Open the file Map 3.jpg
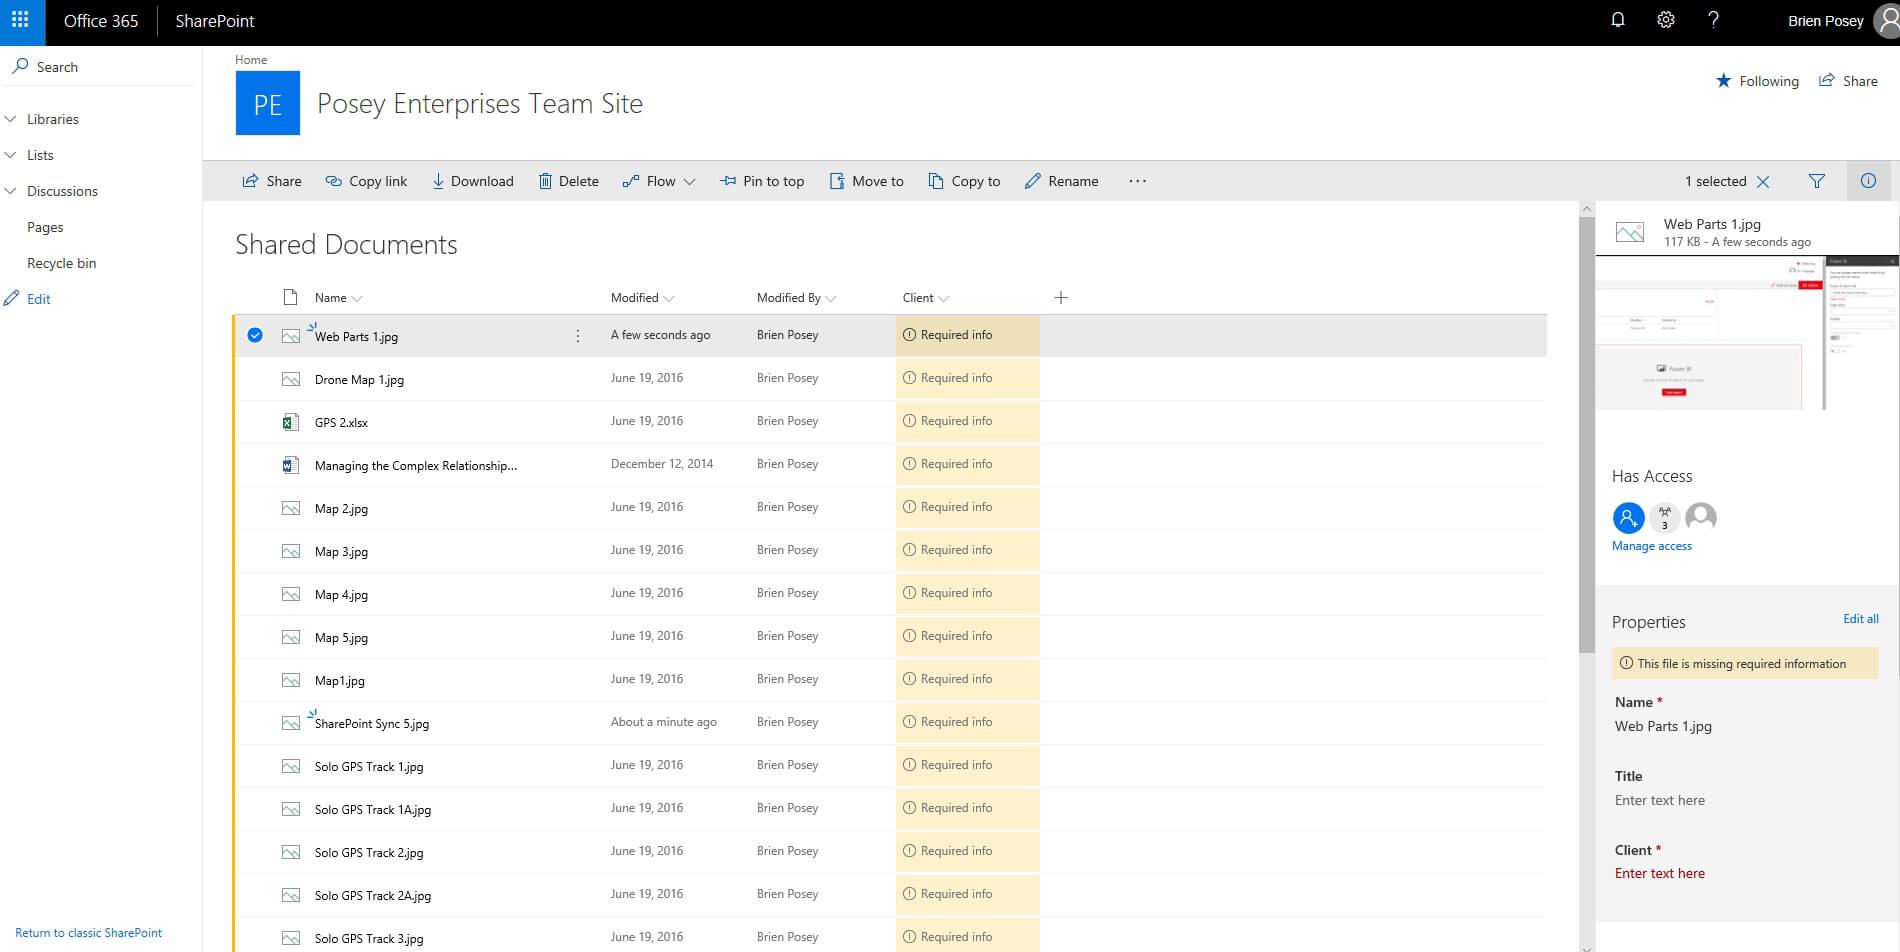This screenshot has height=952, width=1900. click(341, 552)
